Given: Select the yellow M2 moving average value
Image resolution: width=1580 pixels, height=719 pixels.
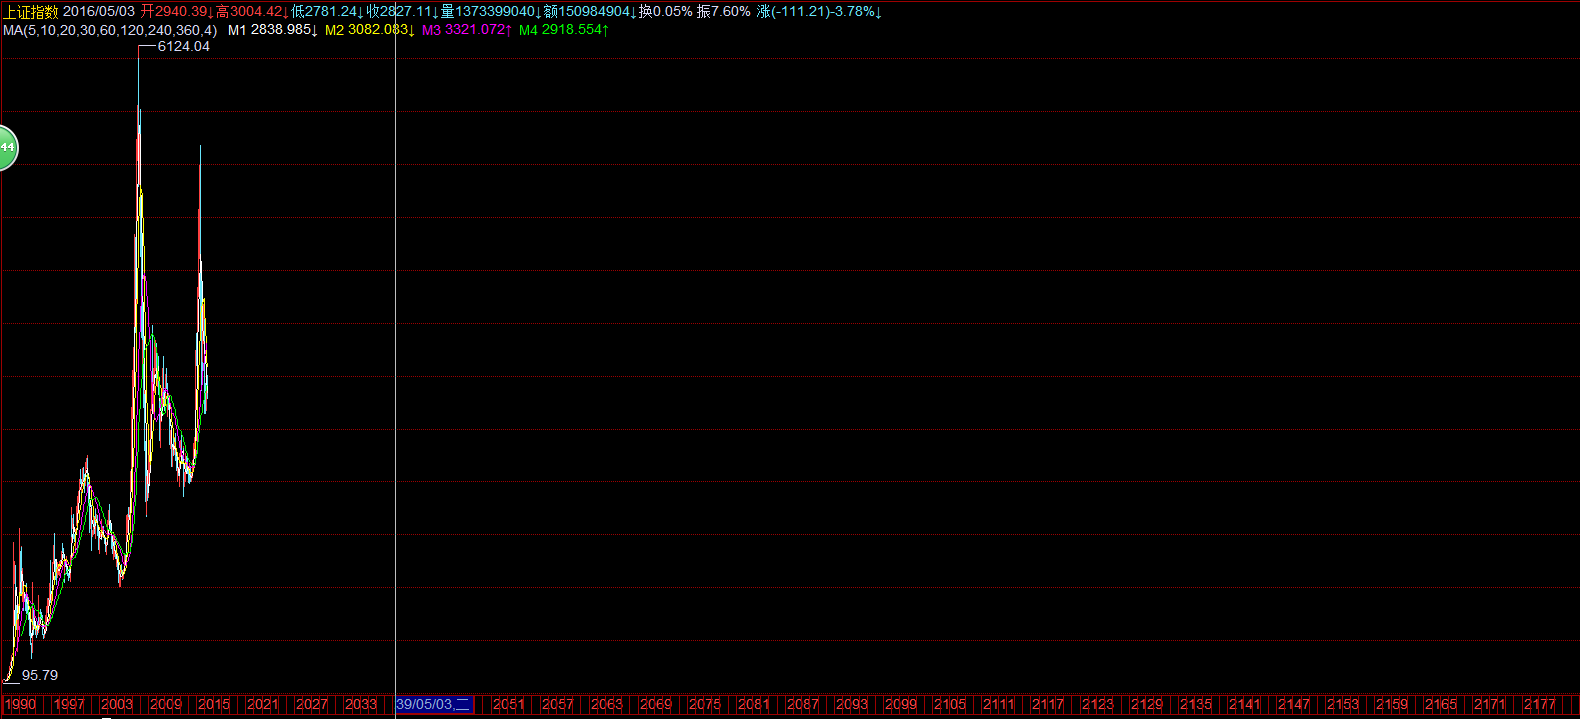Looking at the screenshot, I should pos(370,30).
